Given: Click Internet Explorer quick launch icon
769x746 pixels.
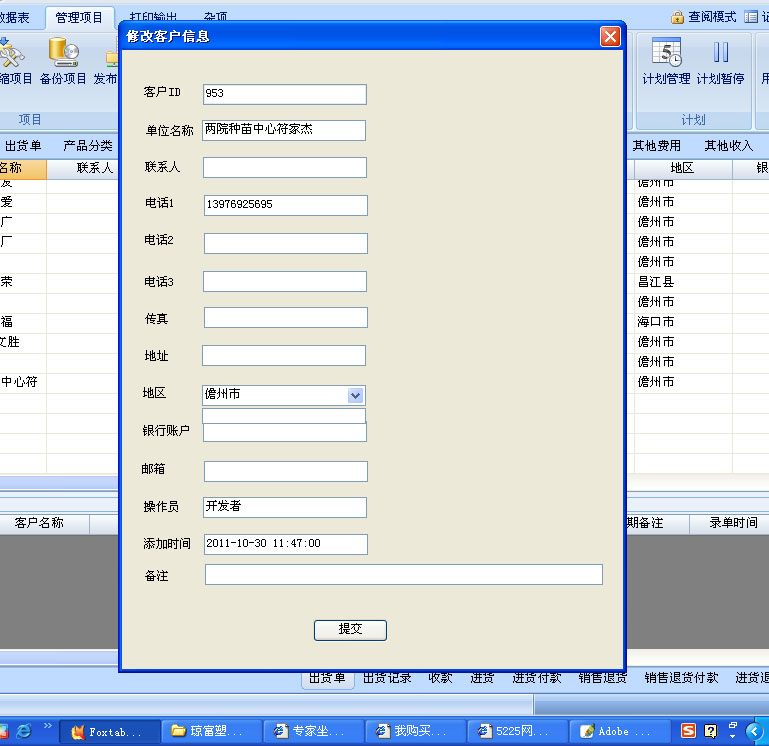Looking at the screenshot, I should pos(24,731).
